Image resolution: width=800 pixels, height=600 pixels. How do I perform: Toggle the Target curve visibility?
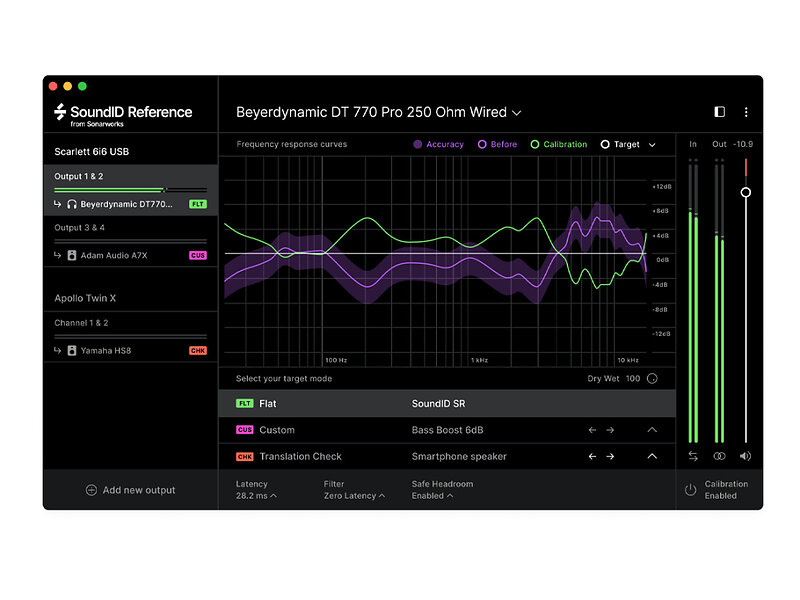(620, 144)
